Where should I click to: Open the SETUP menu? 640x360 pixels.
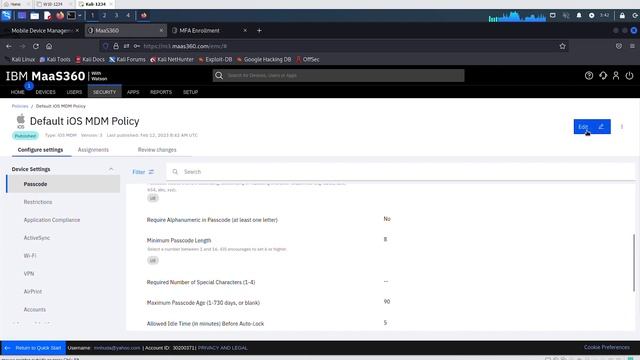tap(190, 92)
